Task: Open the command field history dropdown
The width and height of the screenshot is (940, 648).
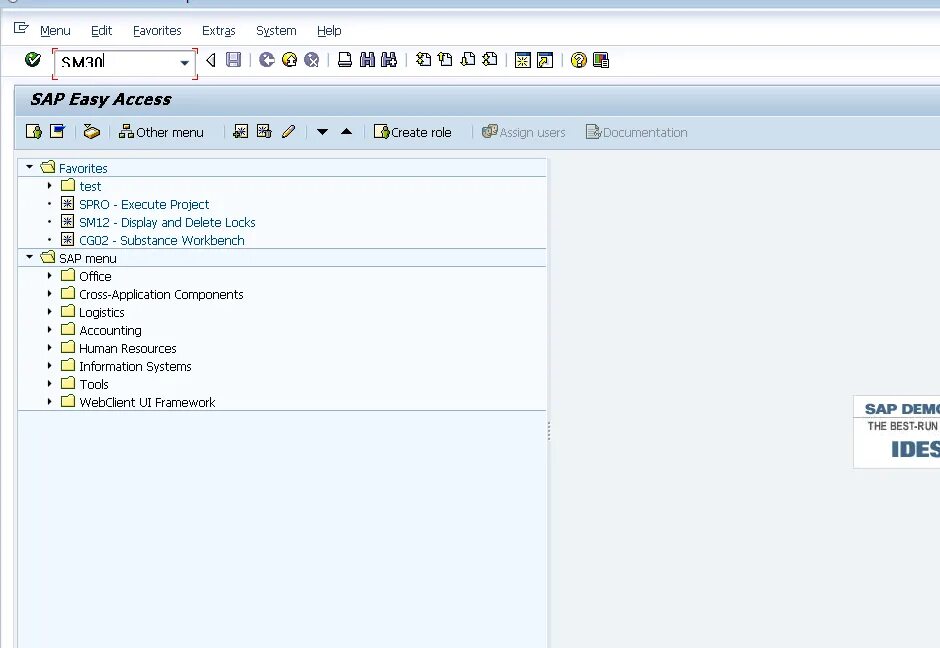Action: coord(185,62)
